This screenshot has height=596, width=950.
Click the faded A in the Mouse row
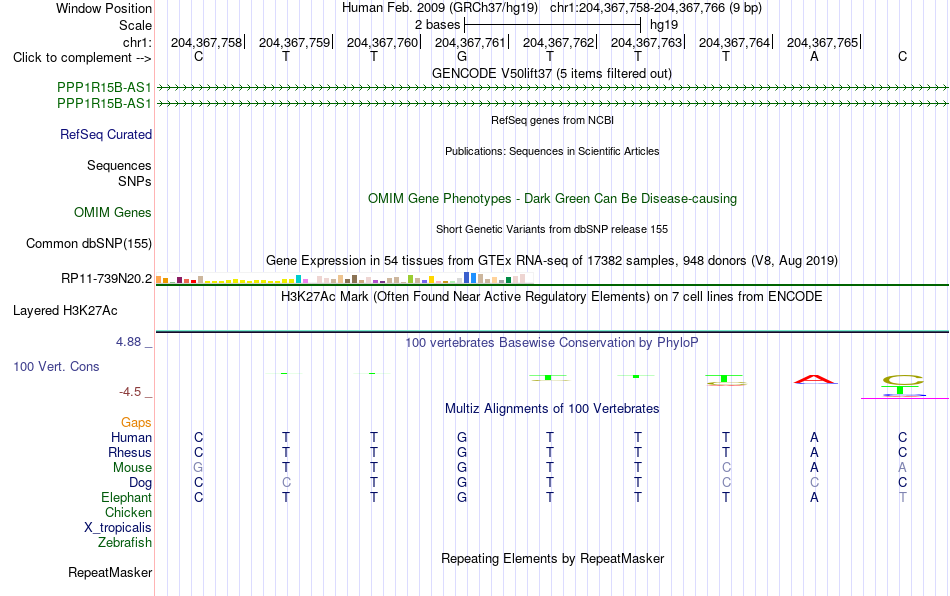[902, 468]
